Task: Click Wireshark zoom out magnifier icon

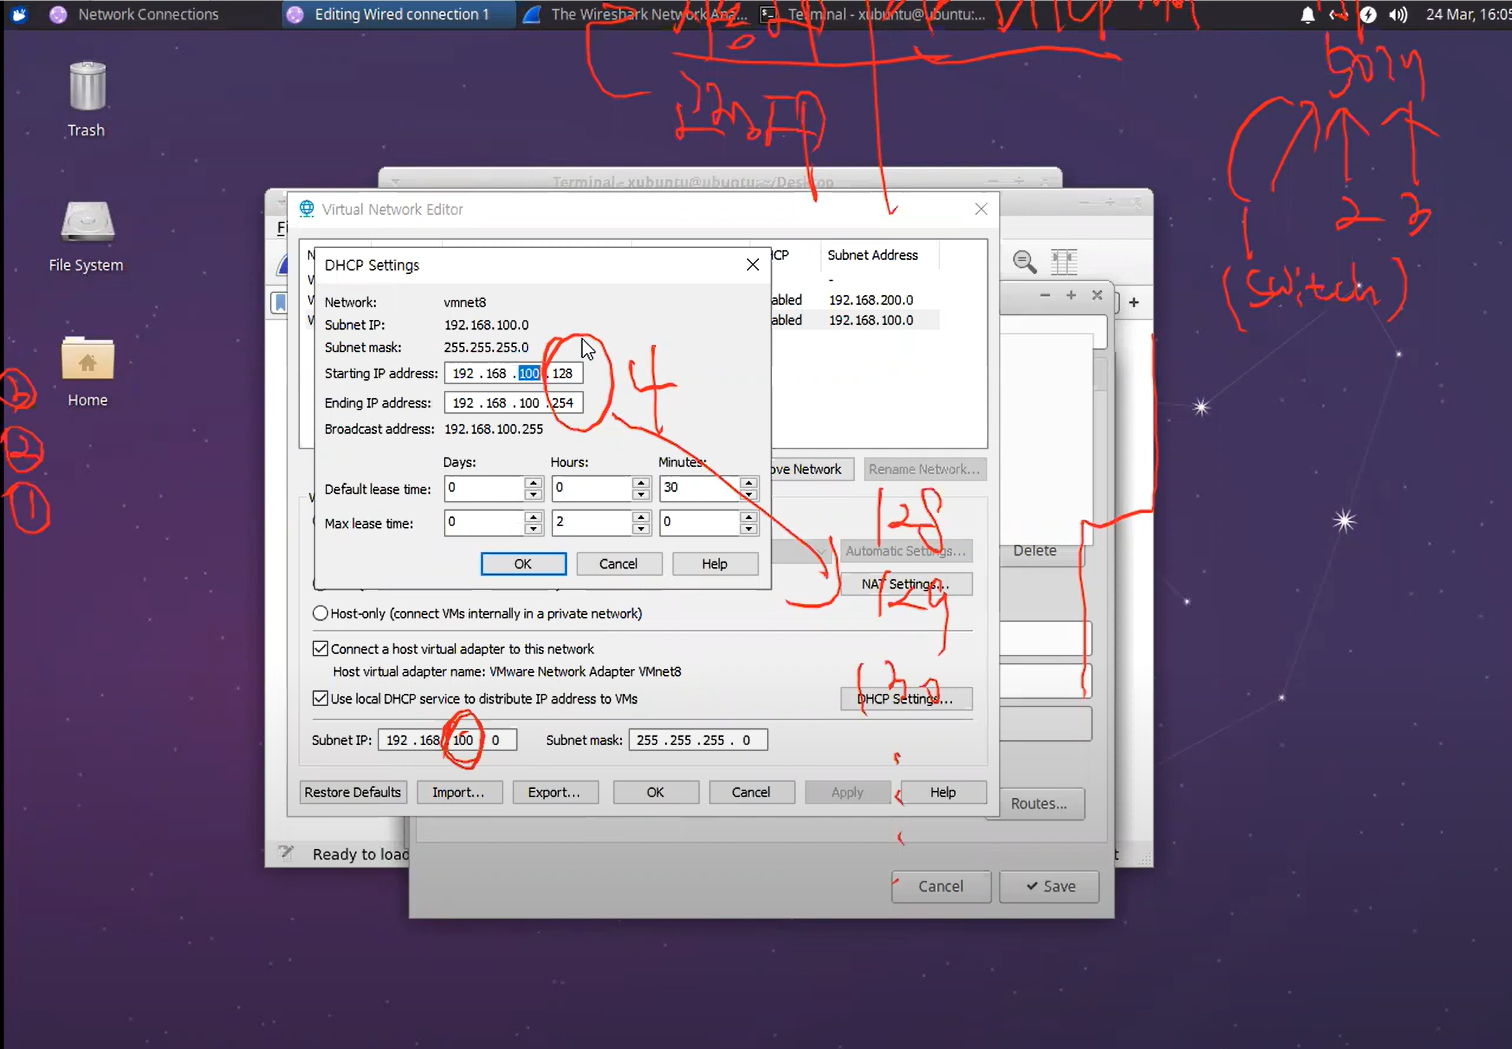Action: (1024, 262)
